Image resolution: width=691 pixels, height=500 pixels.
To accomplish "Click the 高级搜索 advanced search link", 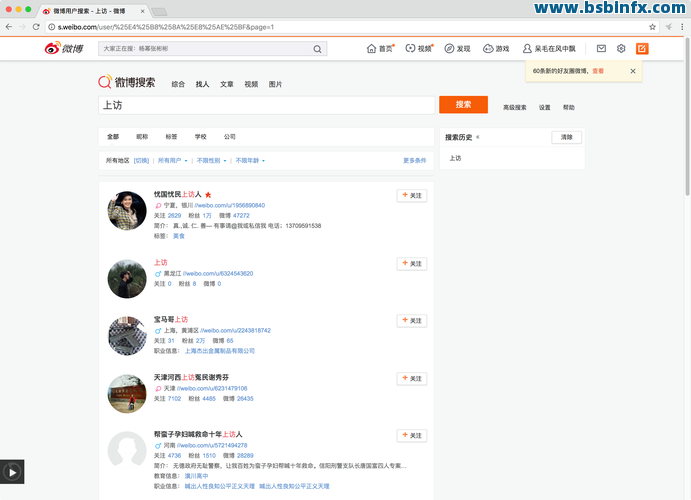I will 515,107.
